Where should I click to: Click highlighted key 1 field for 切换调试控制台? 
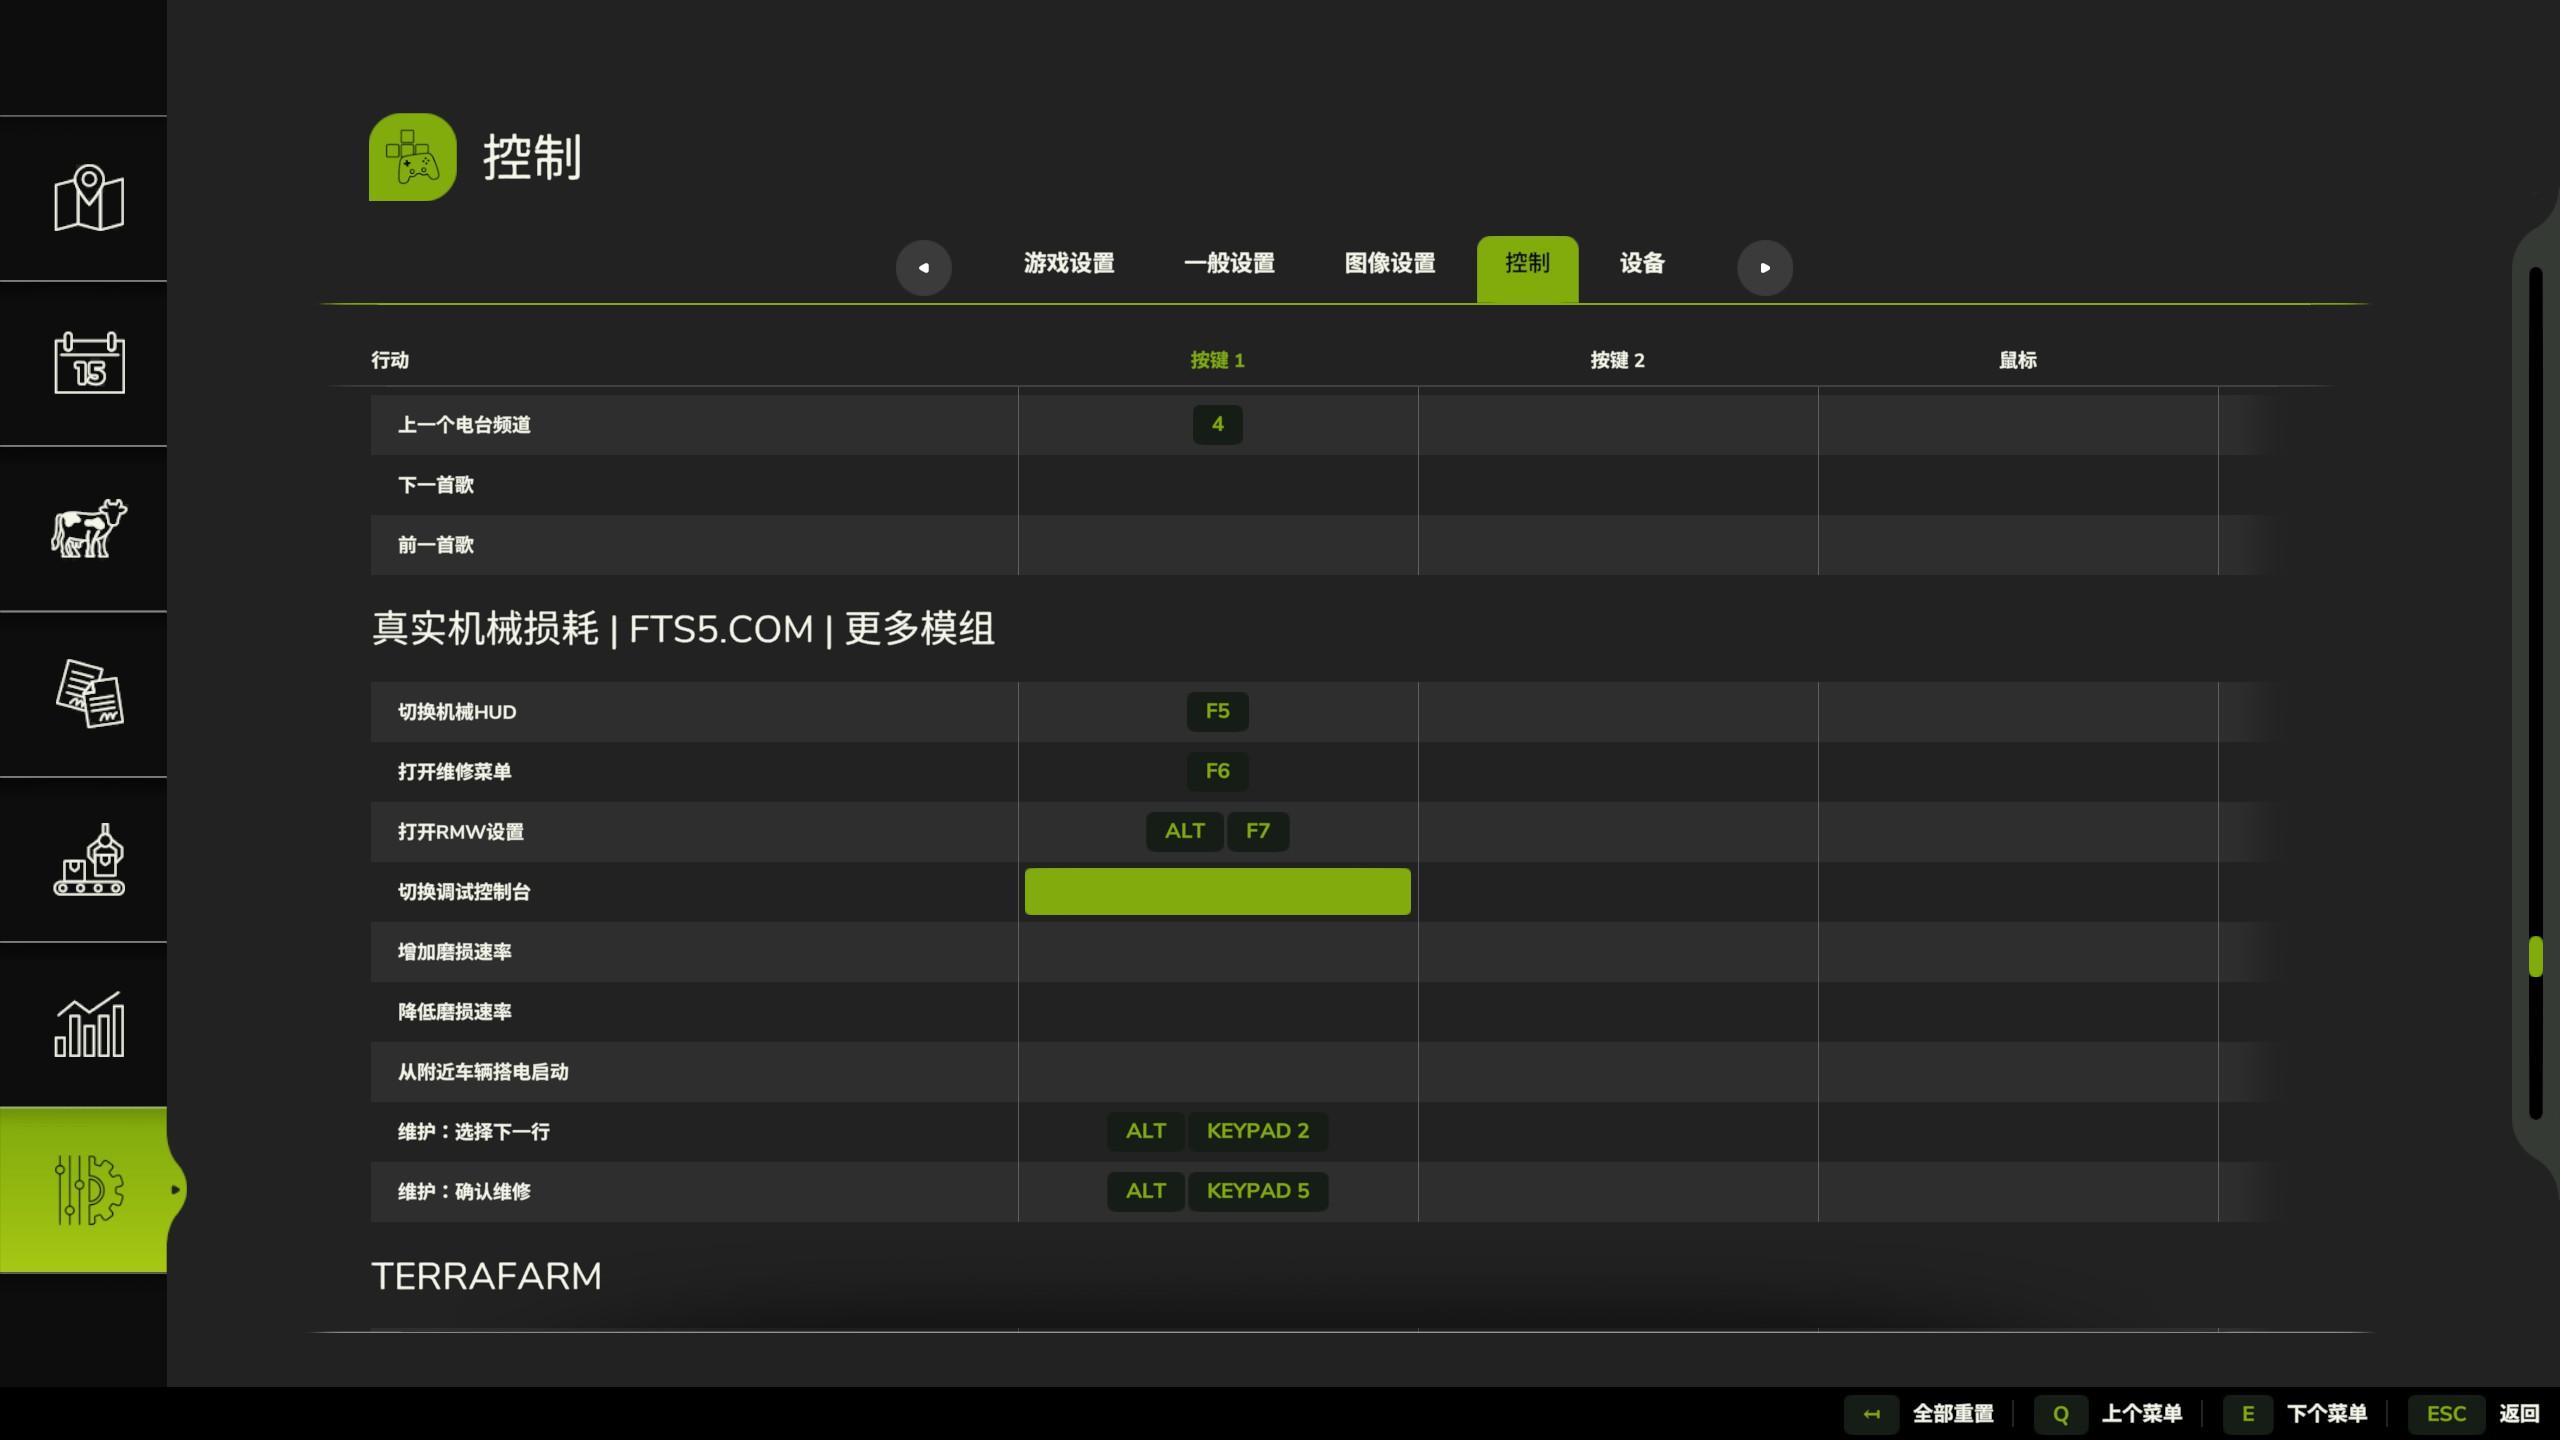1217,891
